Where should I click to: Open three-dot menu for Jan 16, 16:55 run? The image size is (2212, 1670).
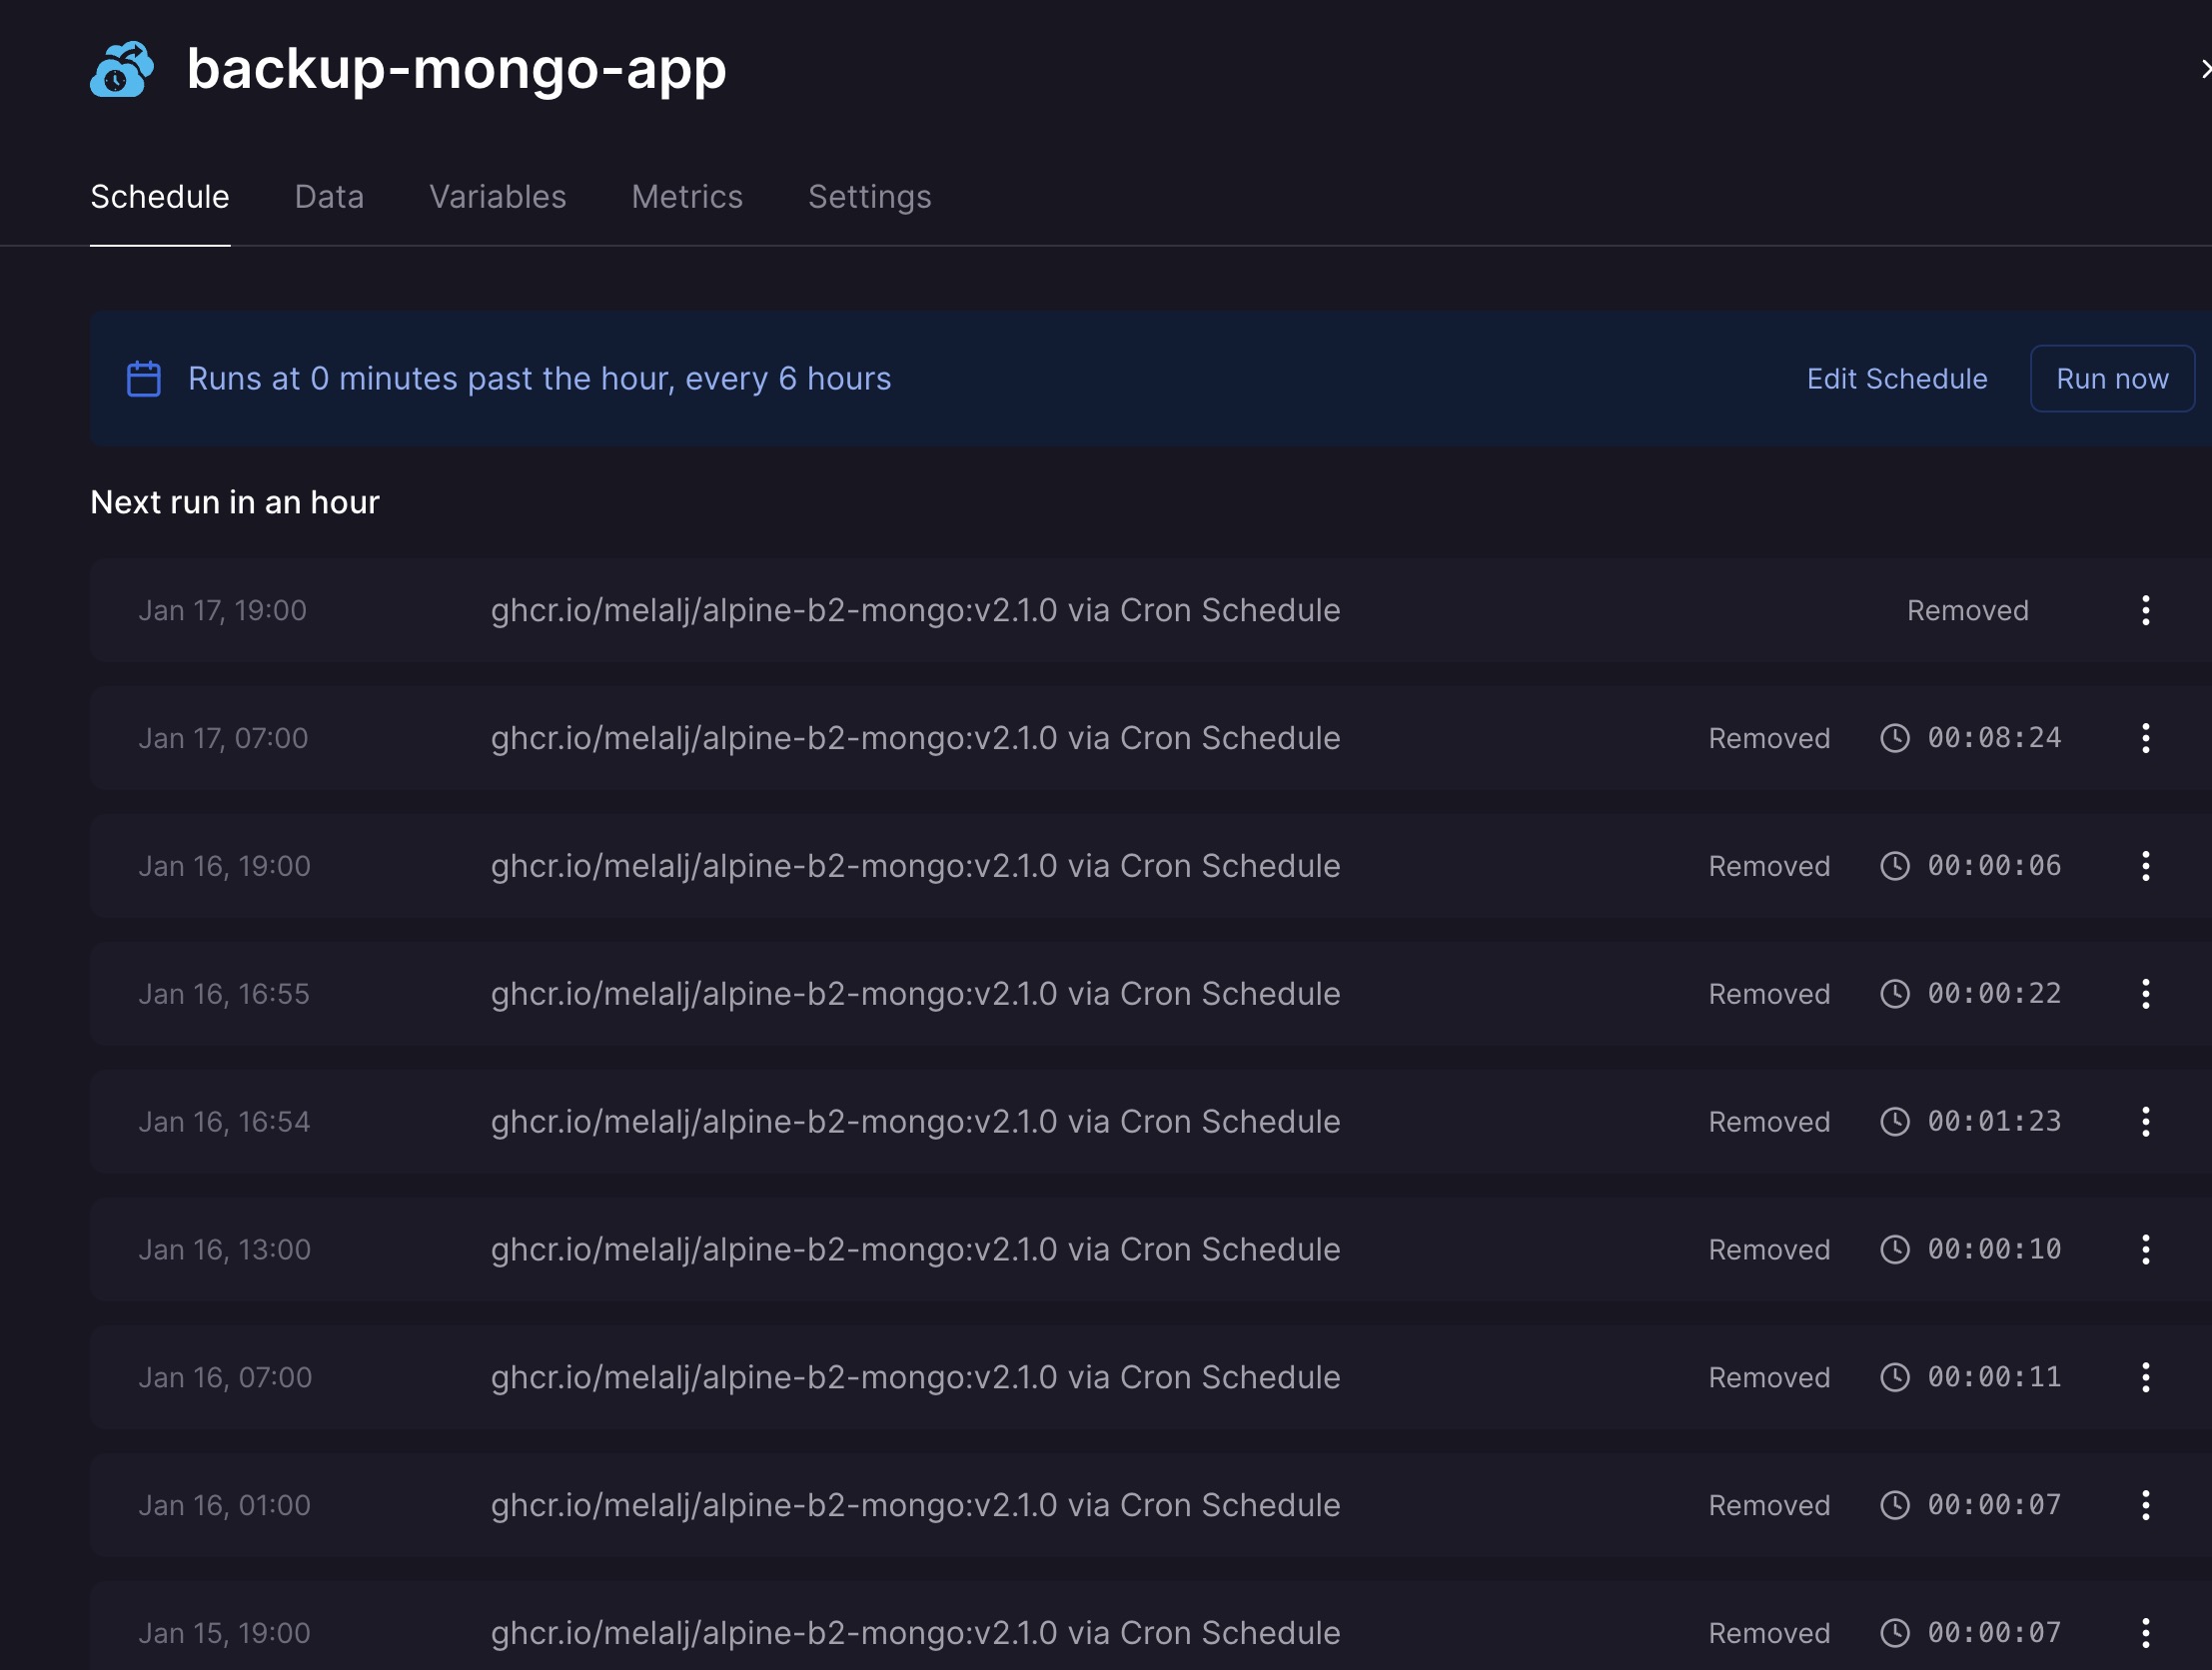pos(2145,994)
